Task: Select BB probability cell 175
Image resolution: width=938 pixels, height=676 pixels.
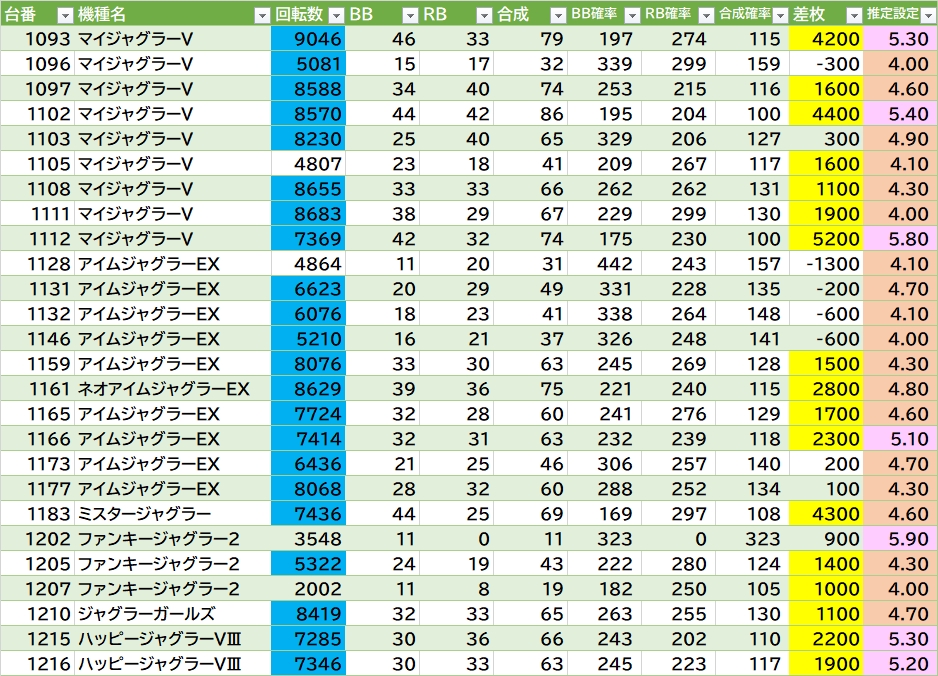Action: 604,239
